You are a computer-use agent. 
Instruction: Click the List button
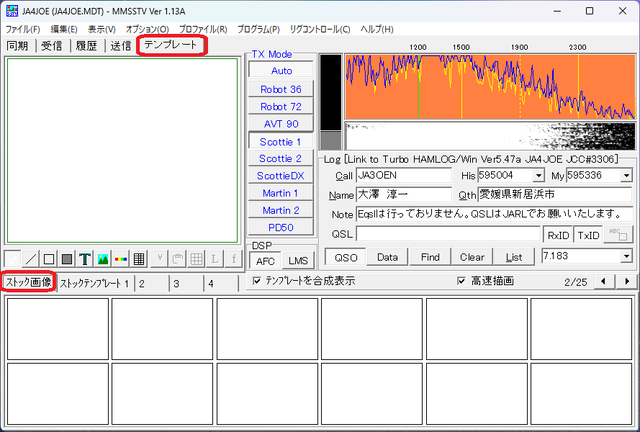[x=513, y=257]
